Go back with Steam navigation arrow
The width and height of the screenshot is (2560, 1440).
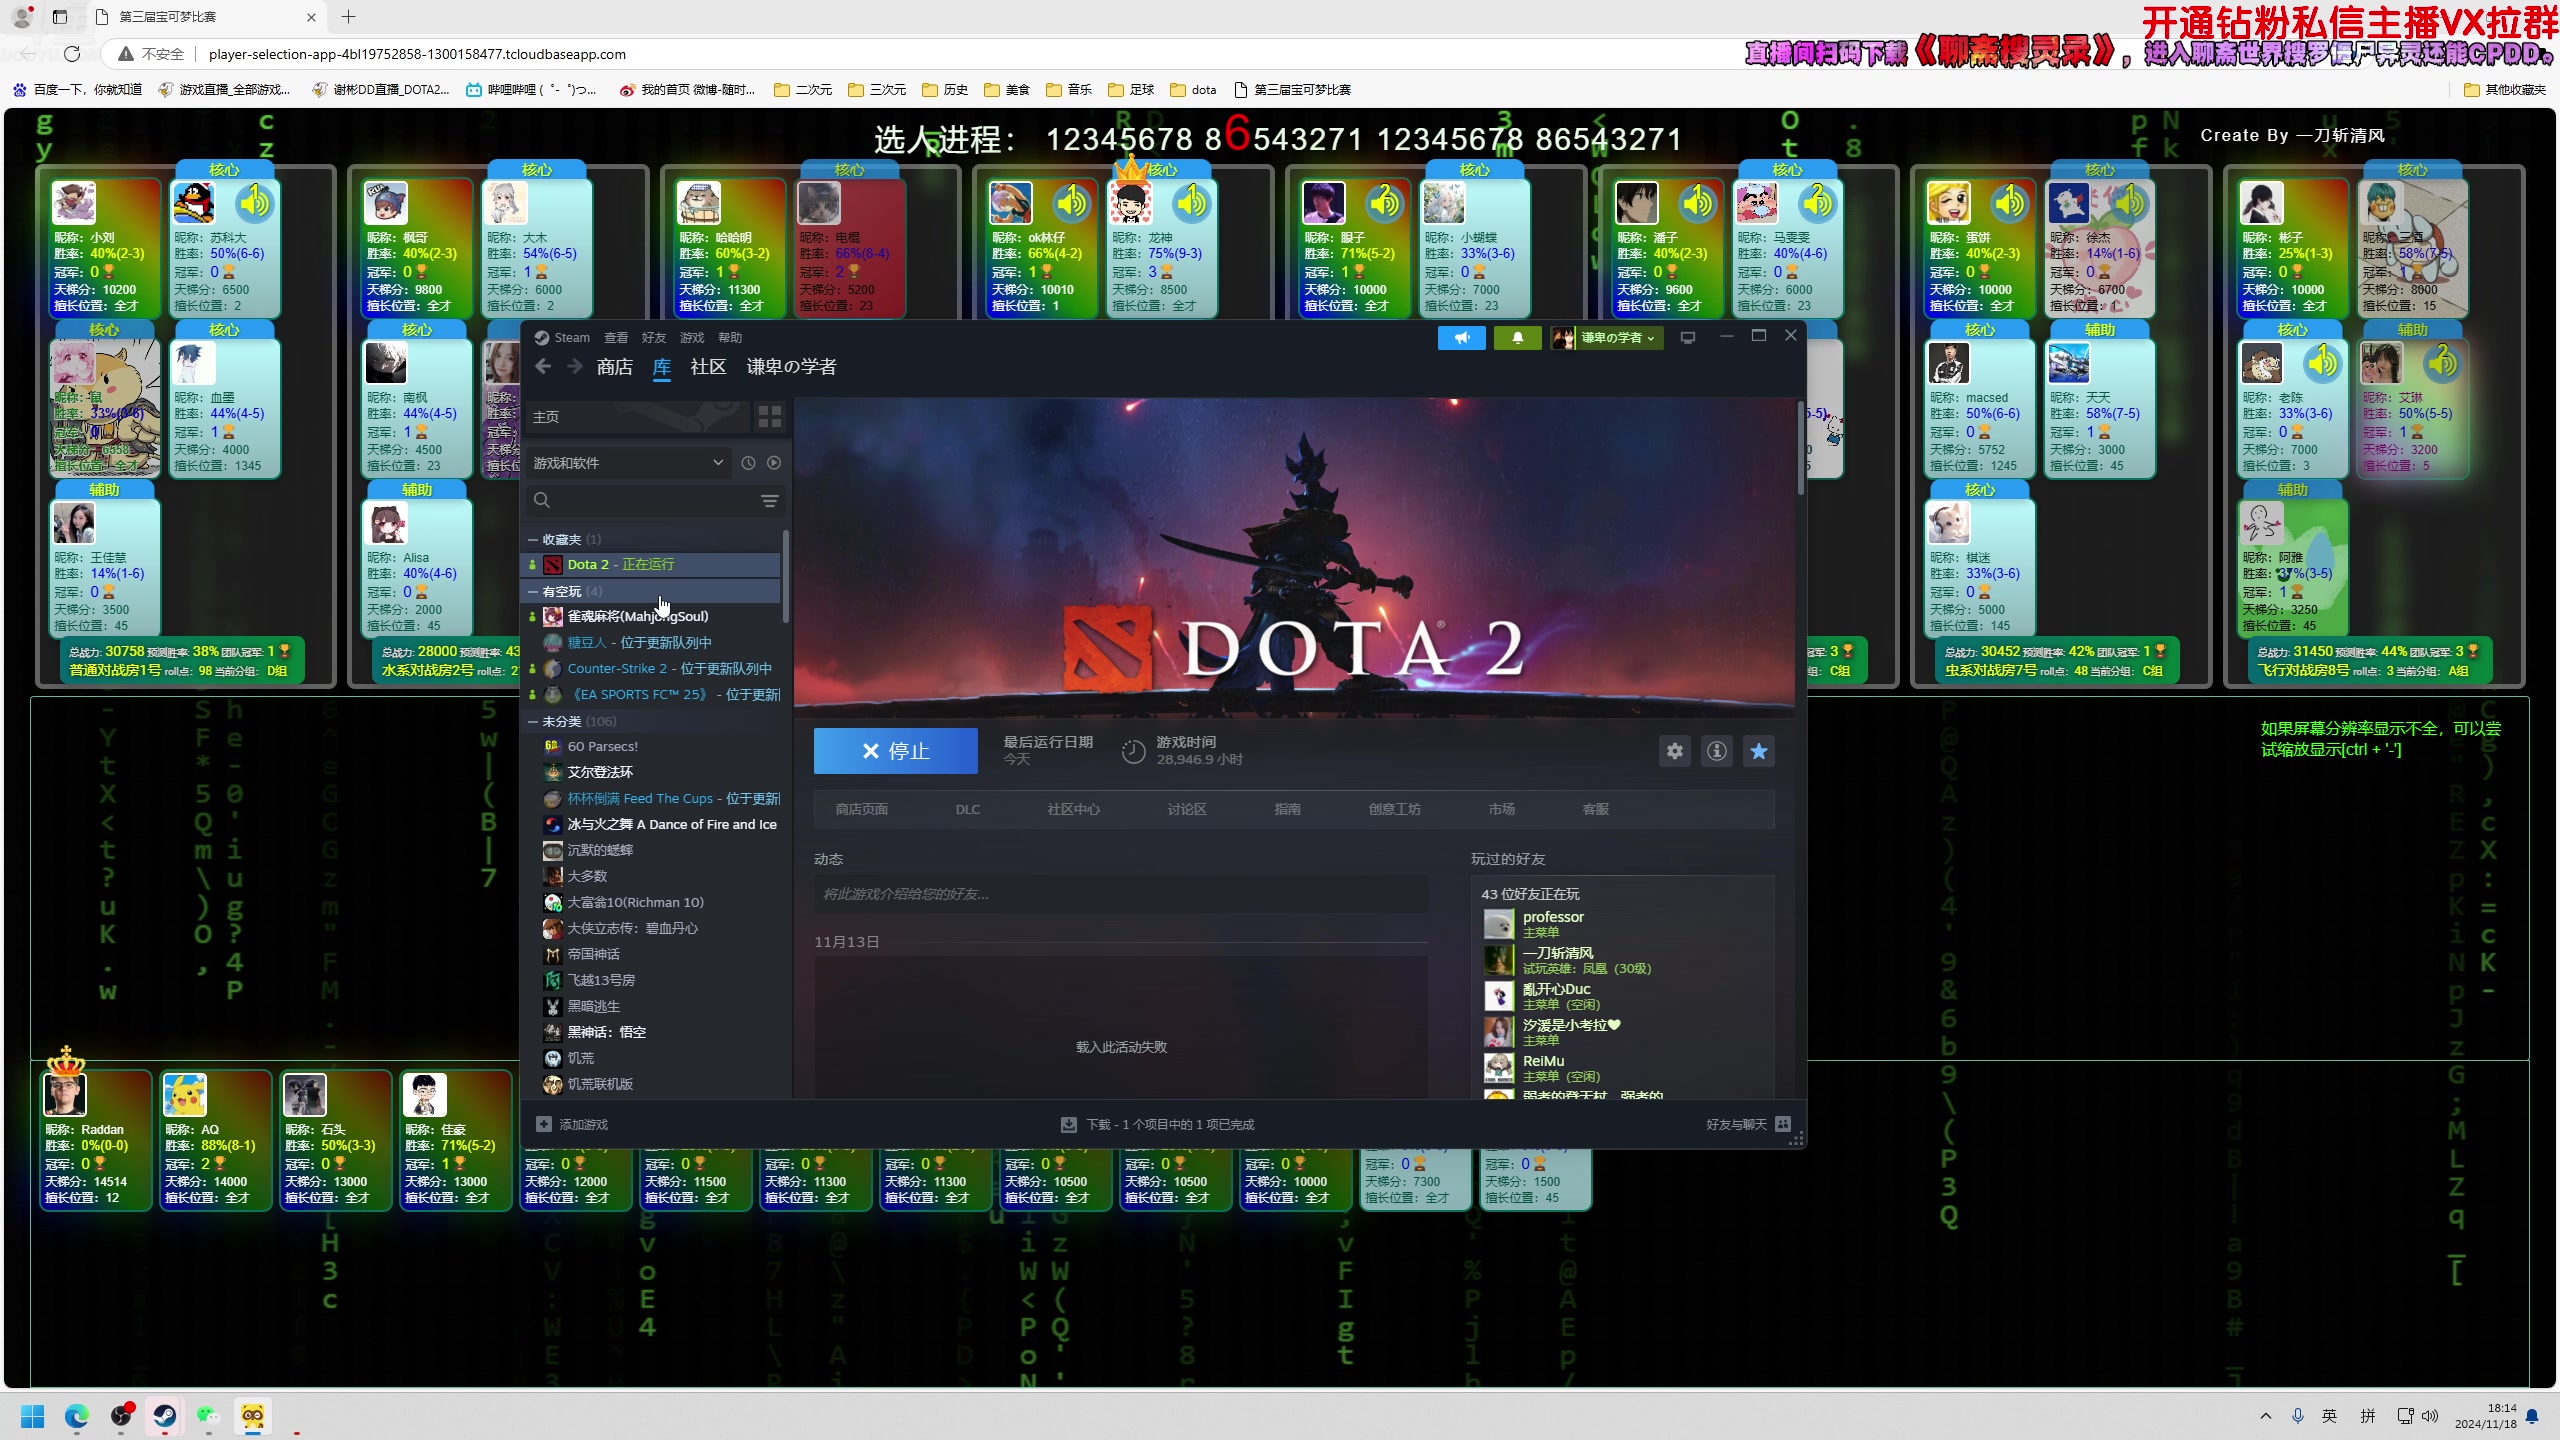(543, 367)
